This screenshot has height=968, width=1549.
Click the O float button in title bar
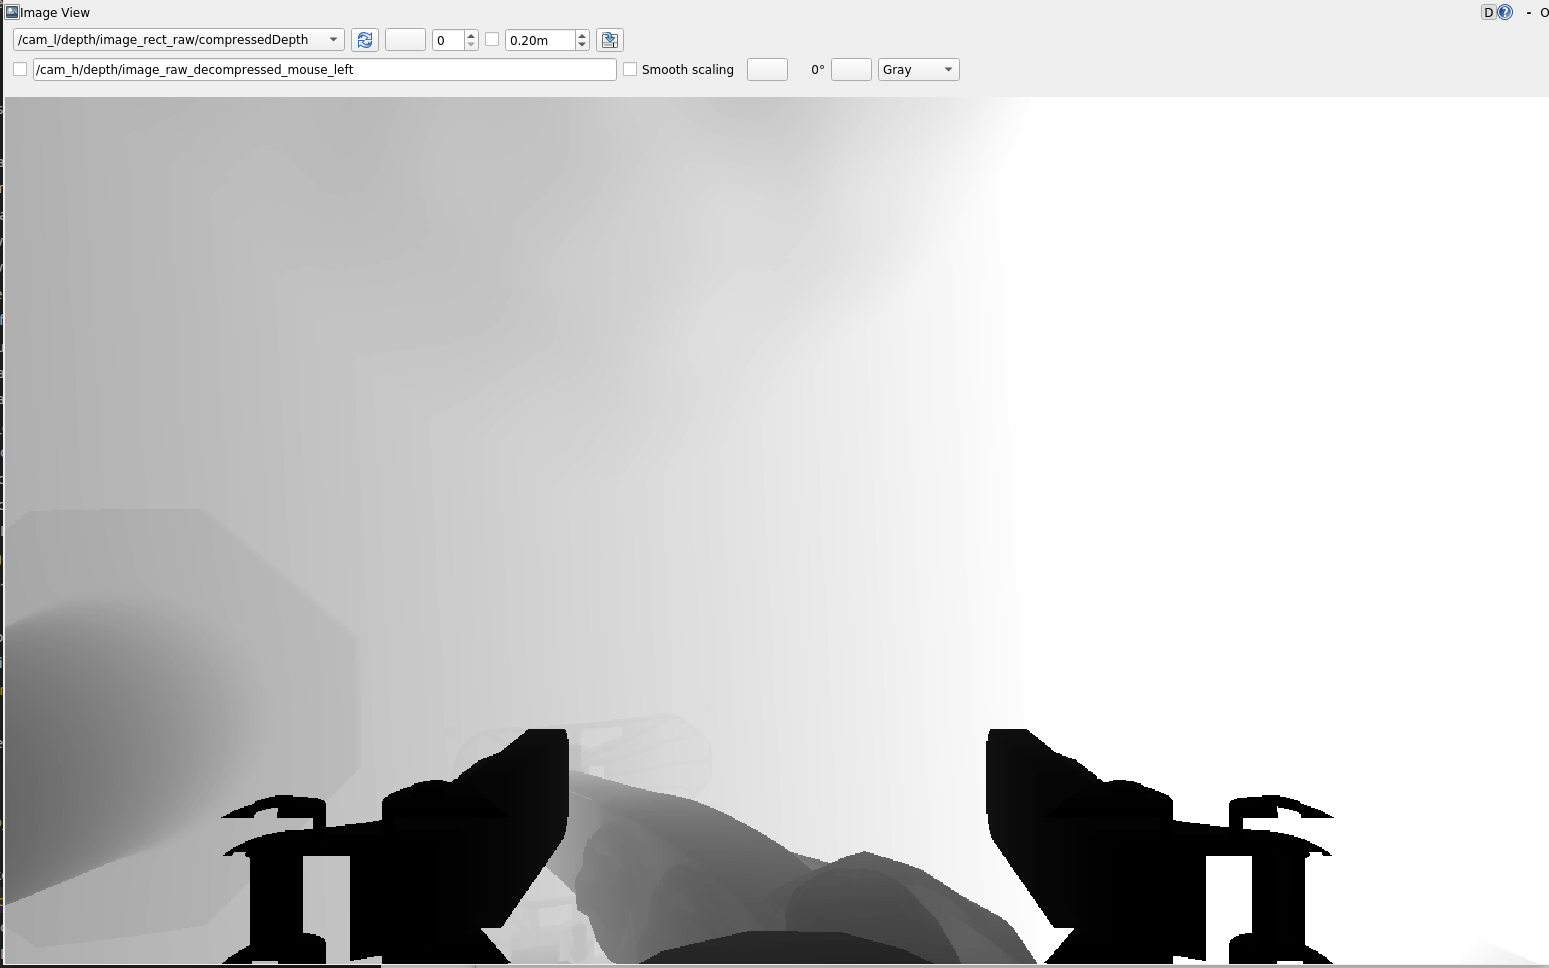(x=1544, y=13)
